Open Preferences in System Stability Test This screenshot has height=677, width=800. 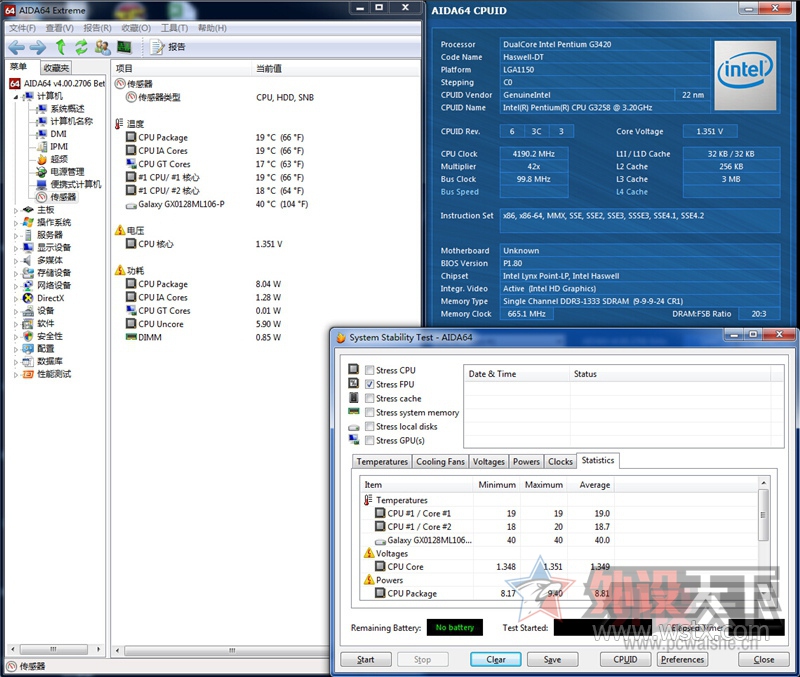click(x=683, y=660)
